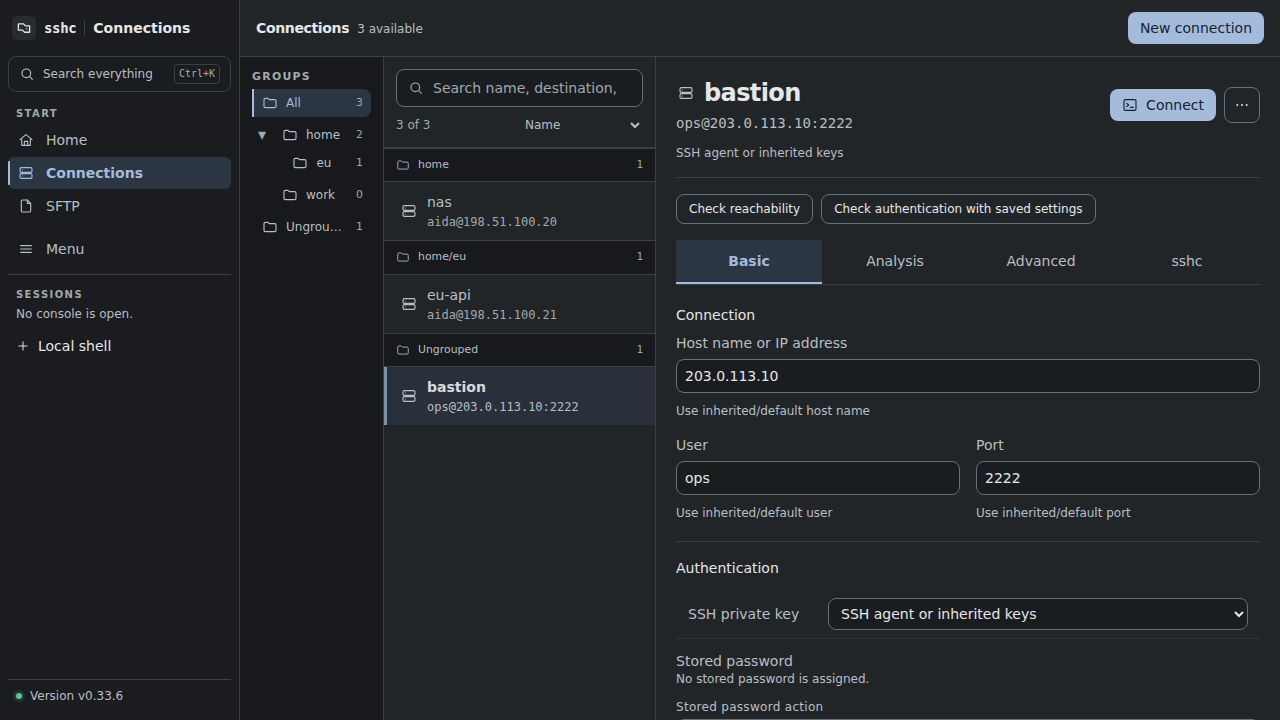1280x720 pixels.
Task: Click the Home house icon
Action: pyautogui.click(x=26, y=140)
